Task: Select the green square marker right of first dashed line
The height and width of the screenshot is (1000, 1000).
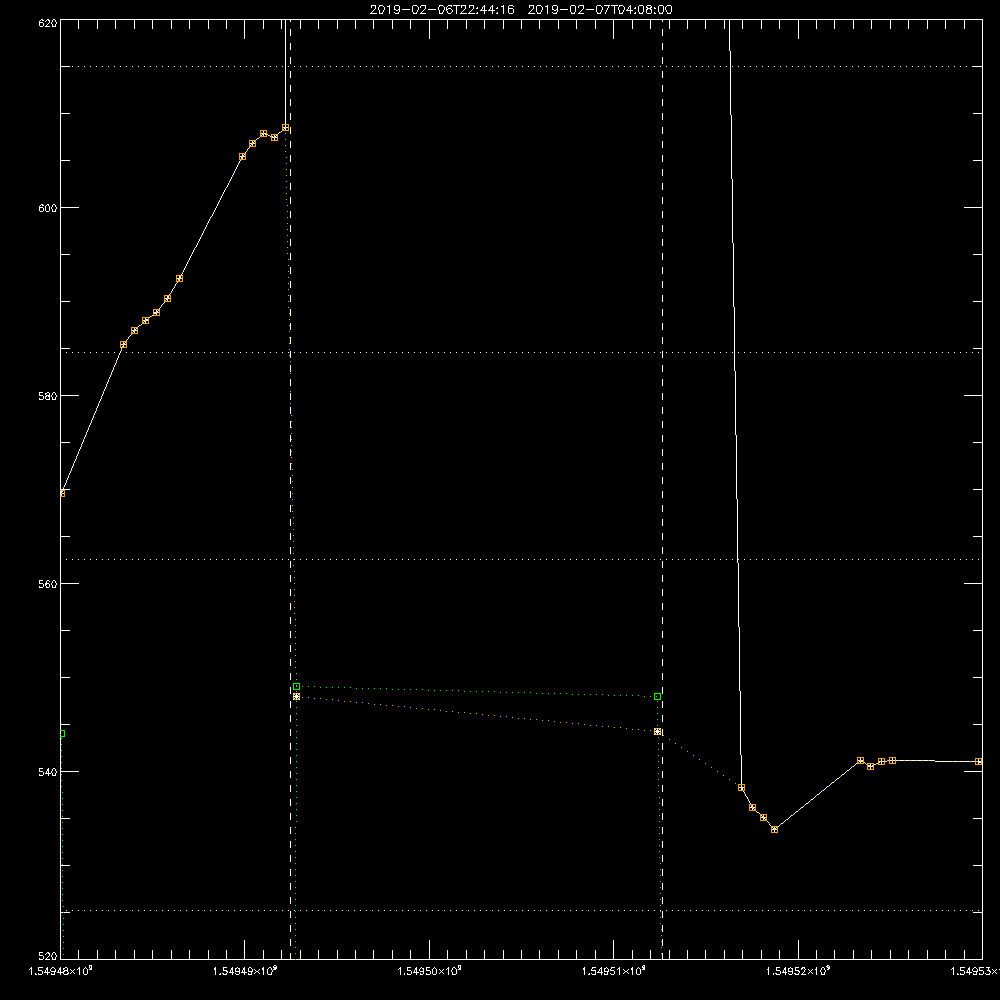Action: click(x=297, y=686)
